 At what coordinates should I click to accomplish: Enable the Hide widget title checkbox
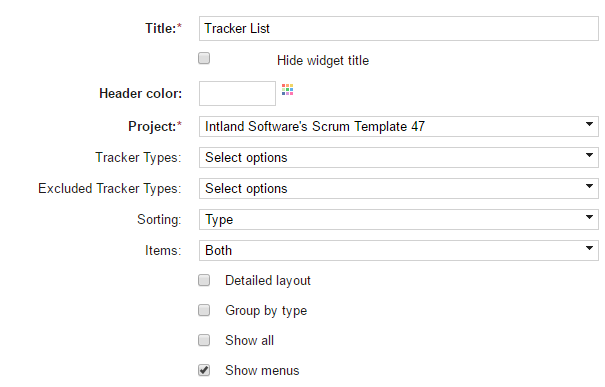coord(204,58)
